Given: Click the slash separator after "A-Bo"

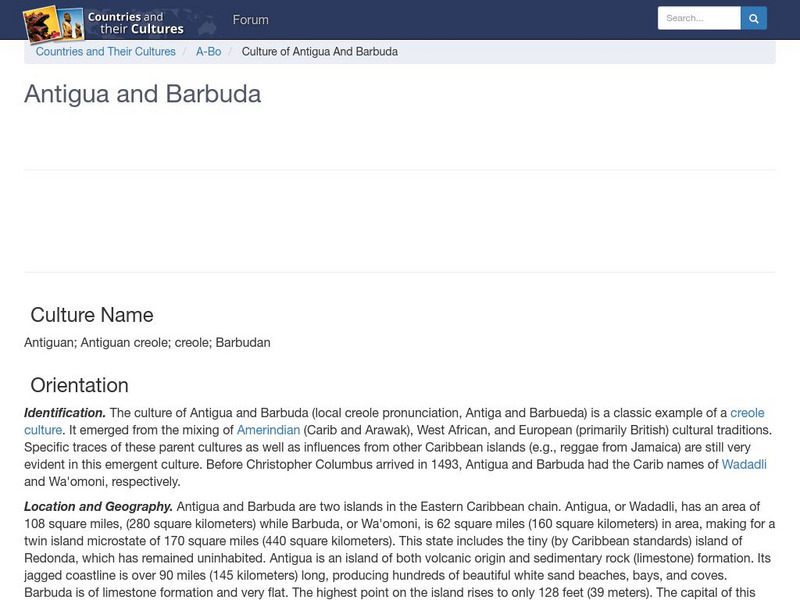Looking at the screenshot, I should pyautogui.click(x=231, y=51).
